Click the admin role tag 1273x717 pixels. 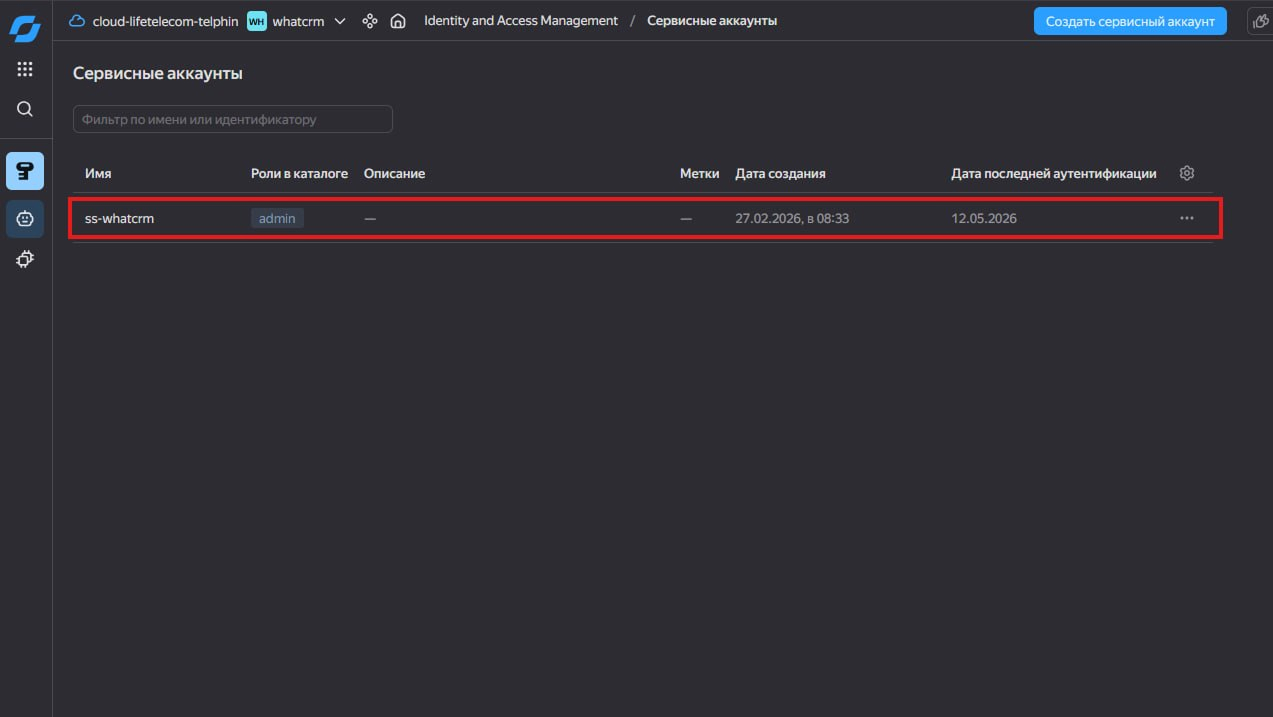277,218
